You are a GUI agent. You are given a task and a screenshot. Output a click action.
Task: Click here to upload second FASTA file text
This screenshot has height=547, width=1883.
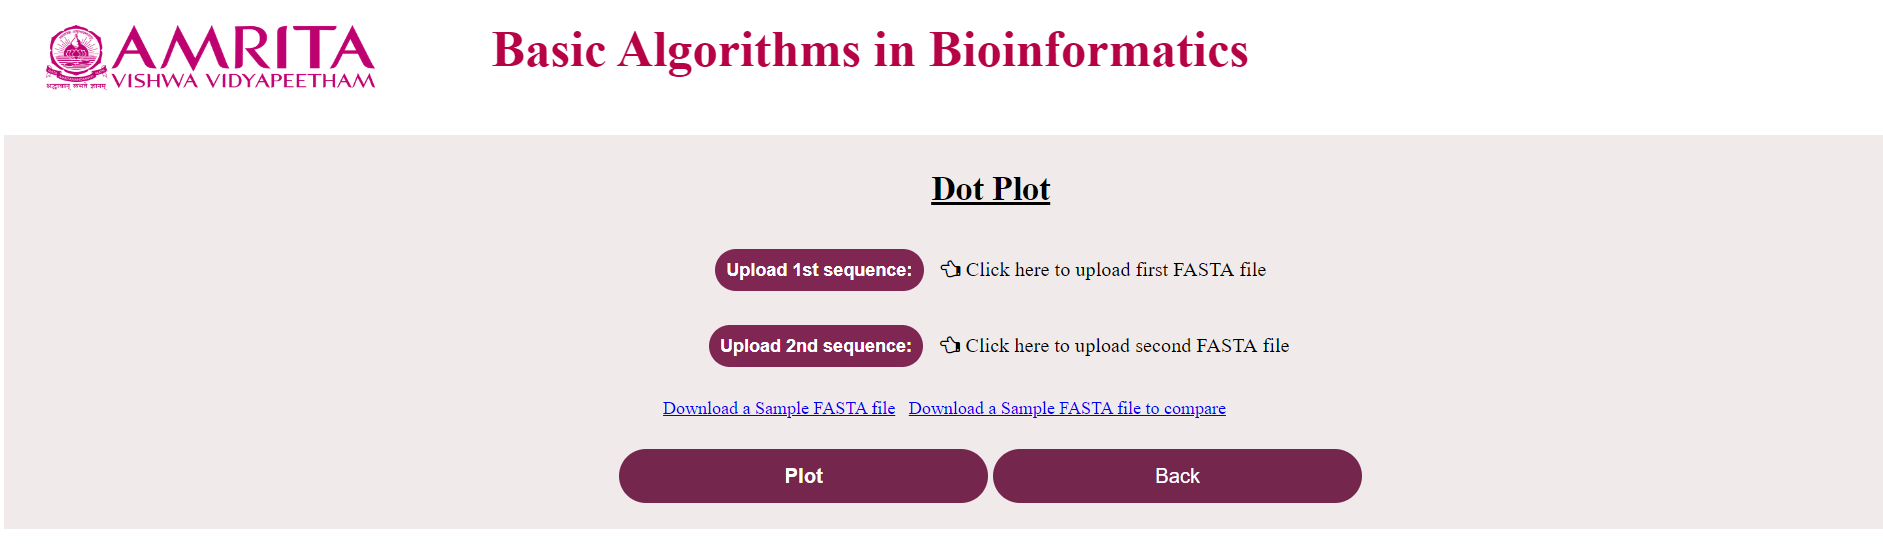[1127, 346]
